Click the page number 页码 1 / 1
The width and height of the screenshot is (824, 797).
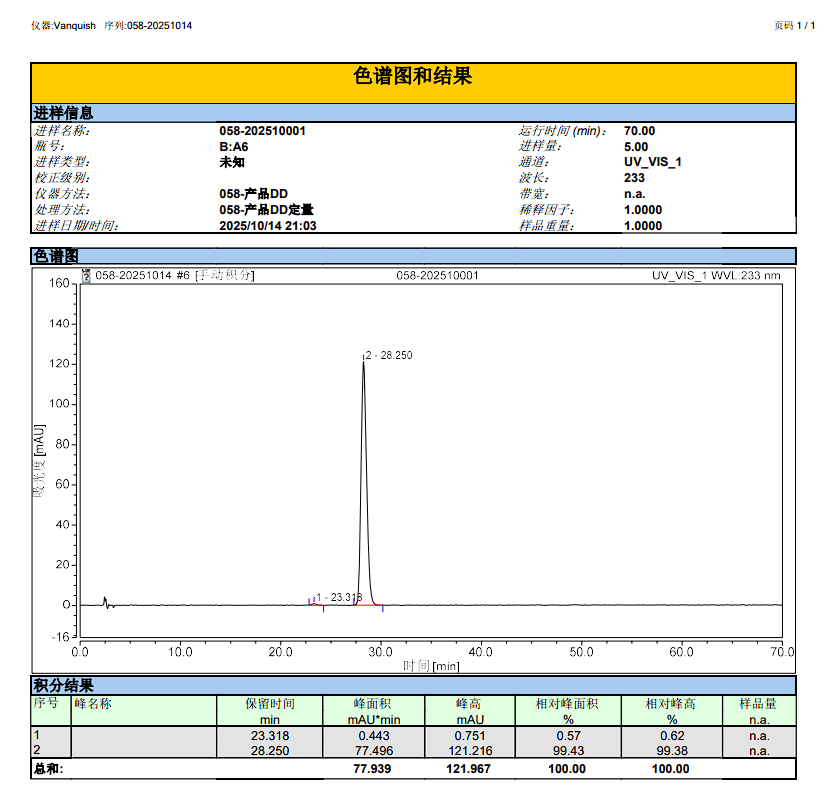coord(794,25)
